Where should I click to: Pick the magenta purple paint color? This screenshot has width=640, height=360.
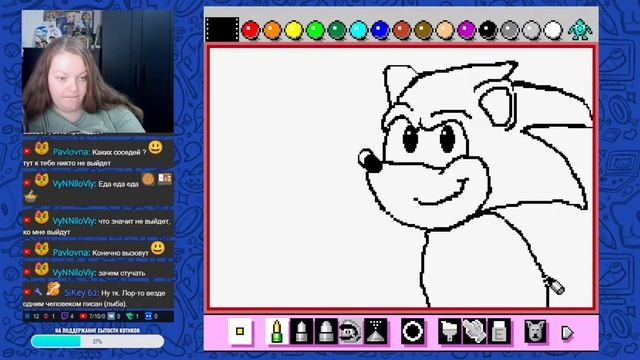(x=467, y=30)
